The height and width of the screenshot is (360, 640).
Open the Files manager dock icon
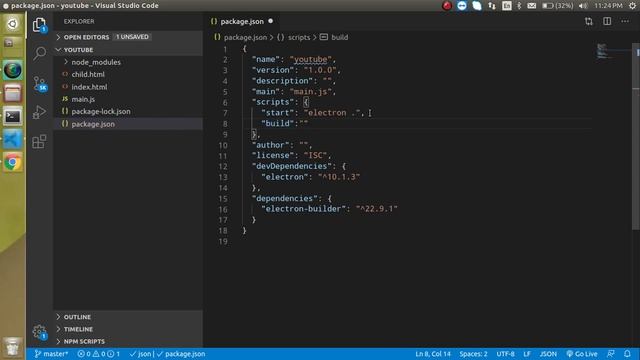[x=13, y=93]
